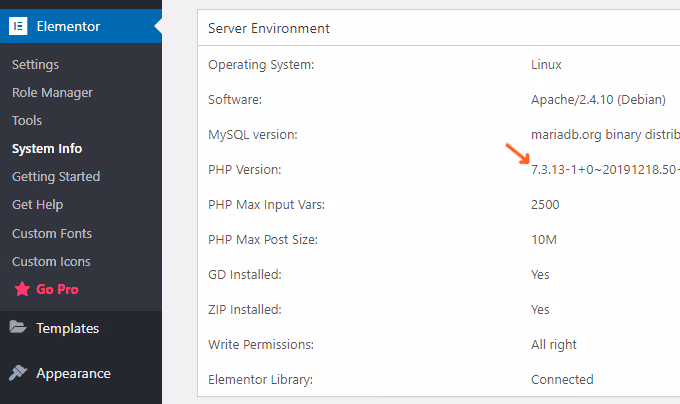The width and height of the screenshot is (680, 404).
Task: Click the Yes value for GD Installed
Action: [540, 274]
